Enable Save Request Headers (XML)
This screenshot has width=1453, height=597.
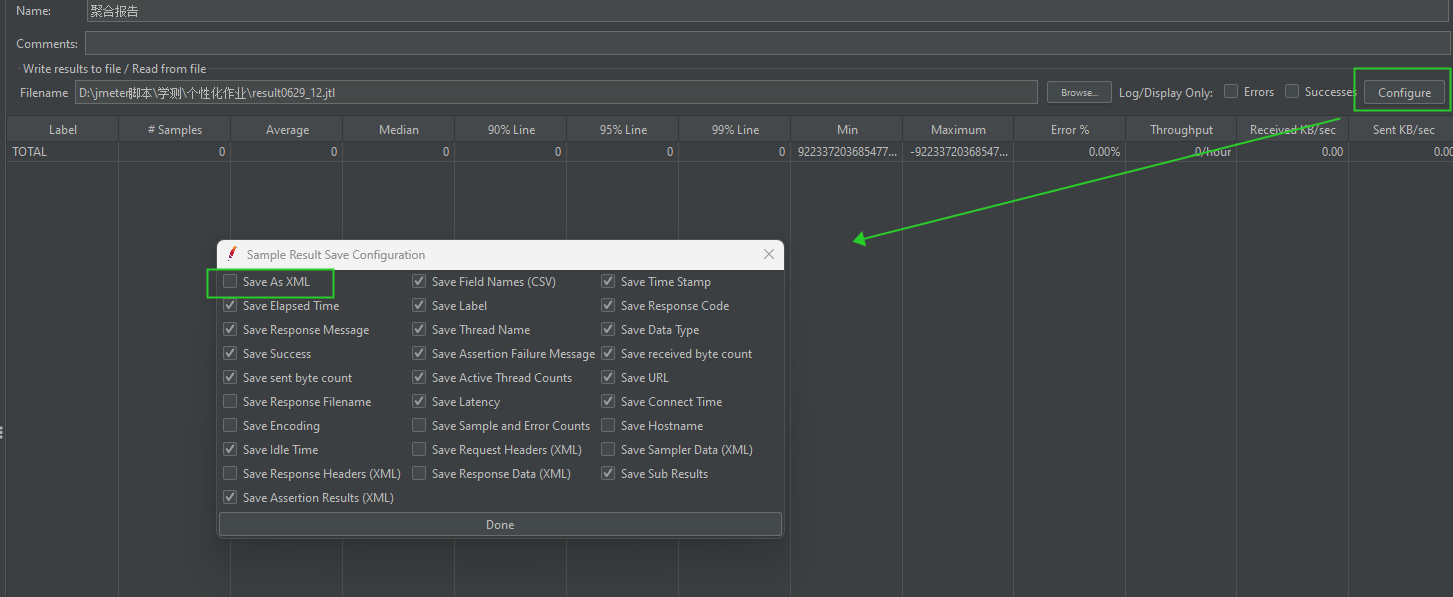(420, 450)
